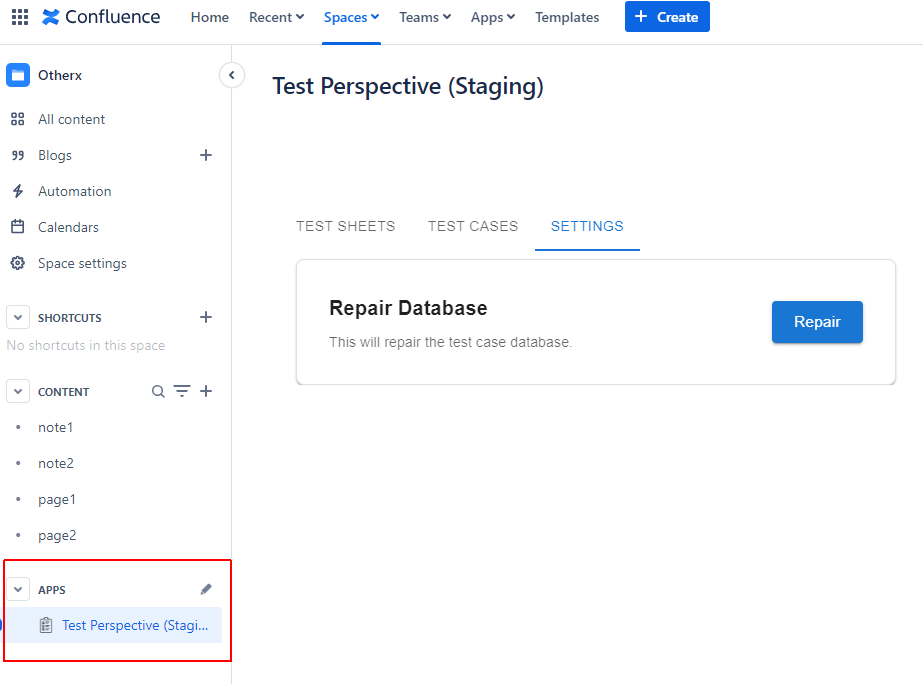Switch to the Test Sheets tab
The width and height of the screenshot is (923, 684).
tap(345, 226)
